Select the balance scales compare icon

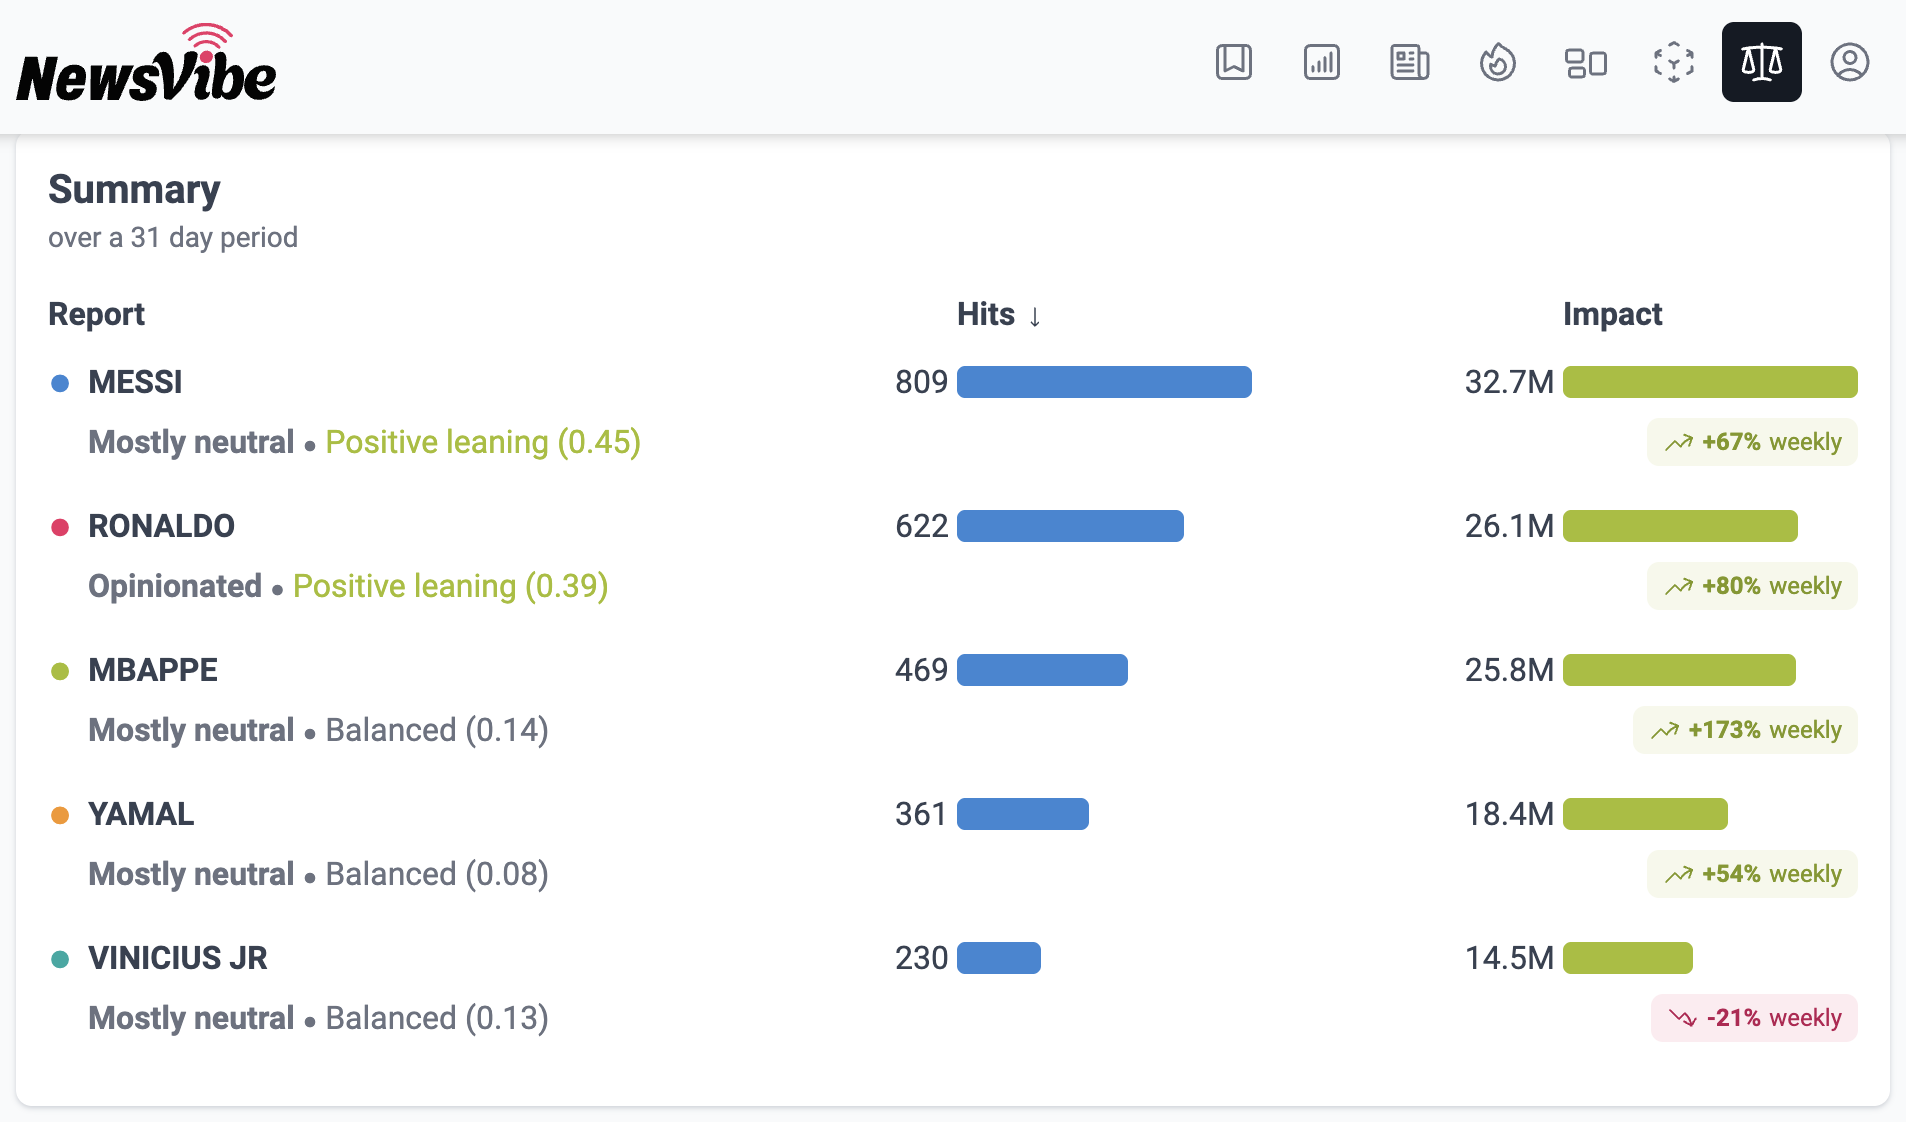click(1761, 62)
